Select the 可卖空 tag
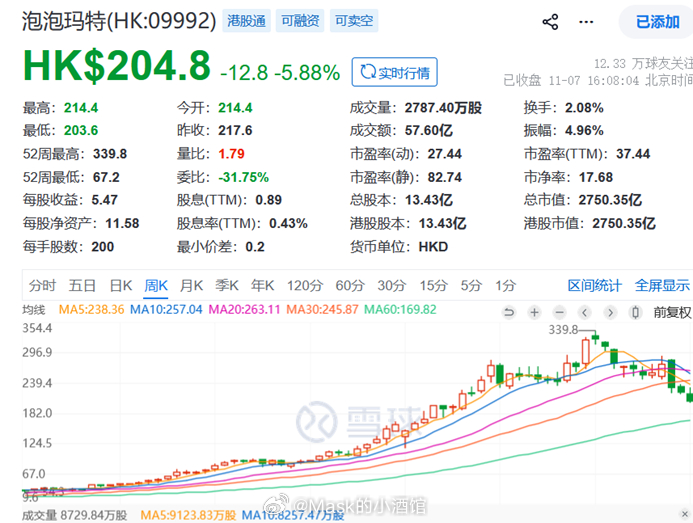693x523 pixels. [354, 21]
